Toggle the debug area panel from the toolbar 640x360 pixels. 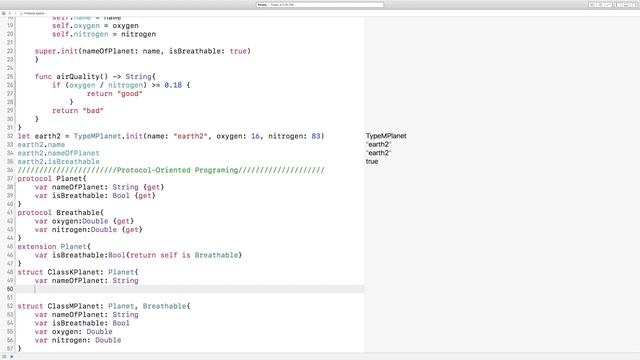627,5
